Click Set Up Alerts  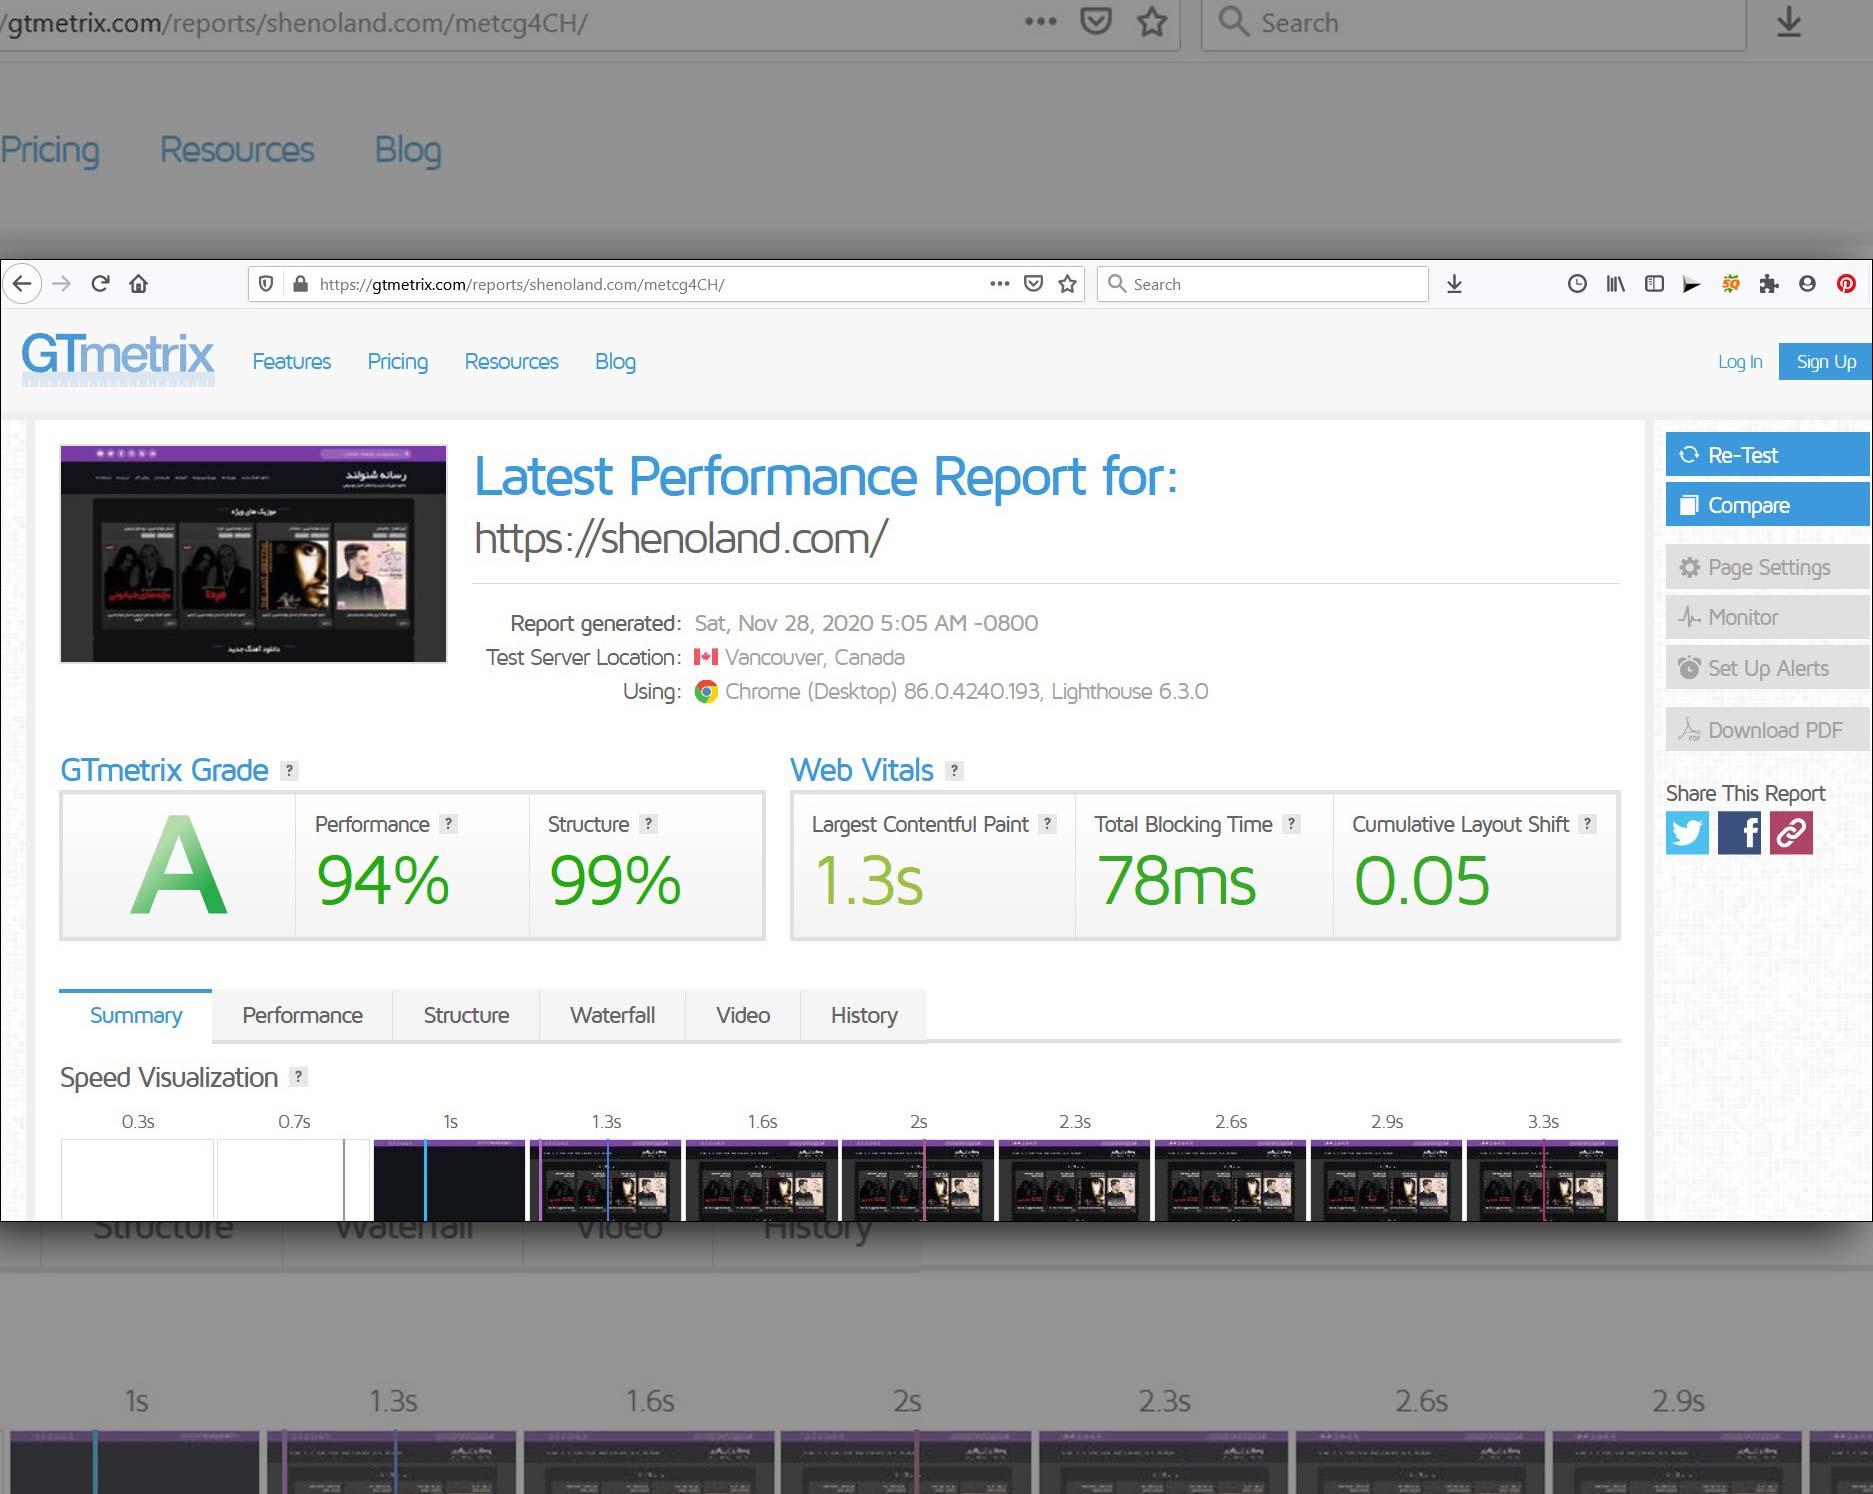pos(1768,668)
